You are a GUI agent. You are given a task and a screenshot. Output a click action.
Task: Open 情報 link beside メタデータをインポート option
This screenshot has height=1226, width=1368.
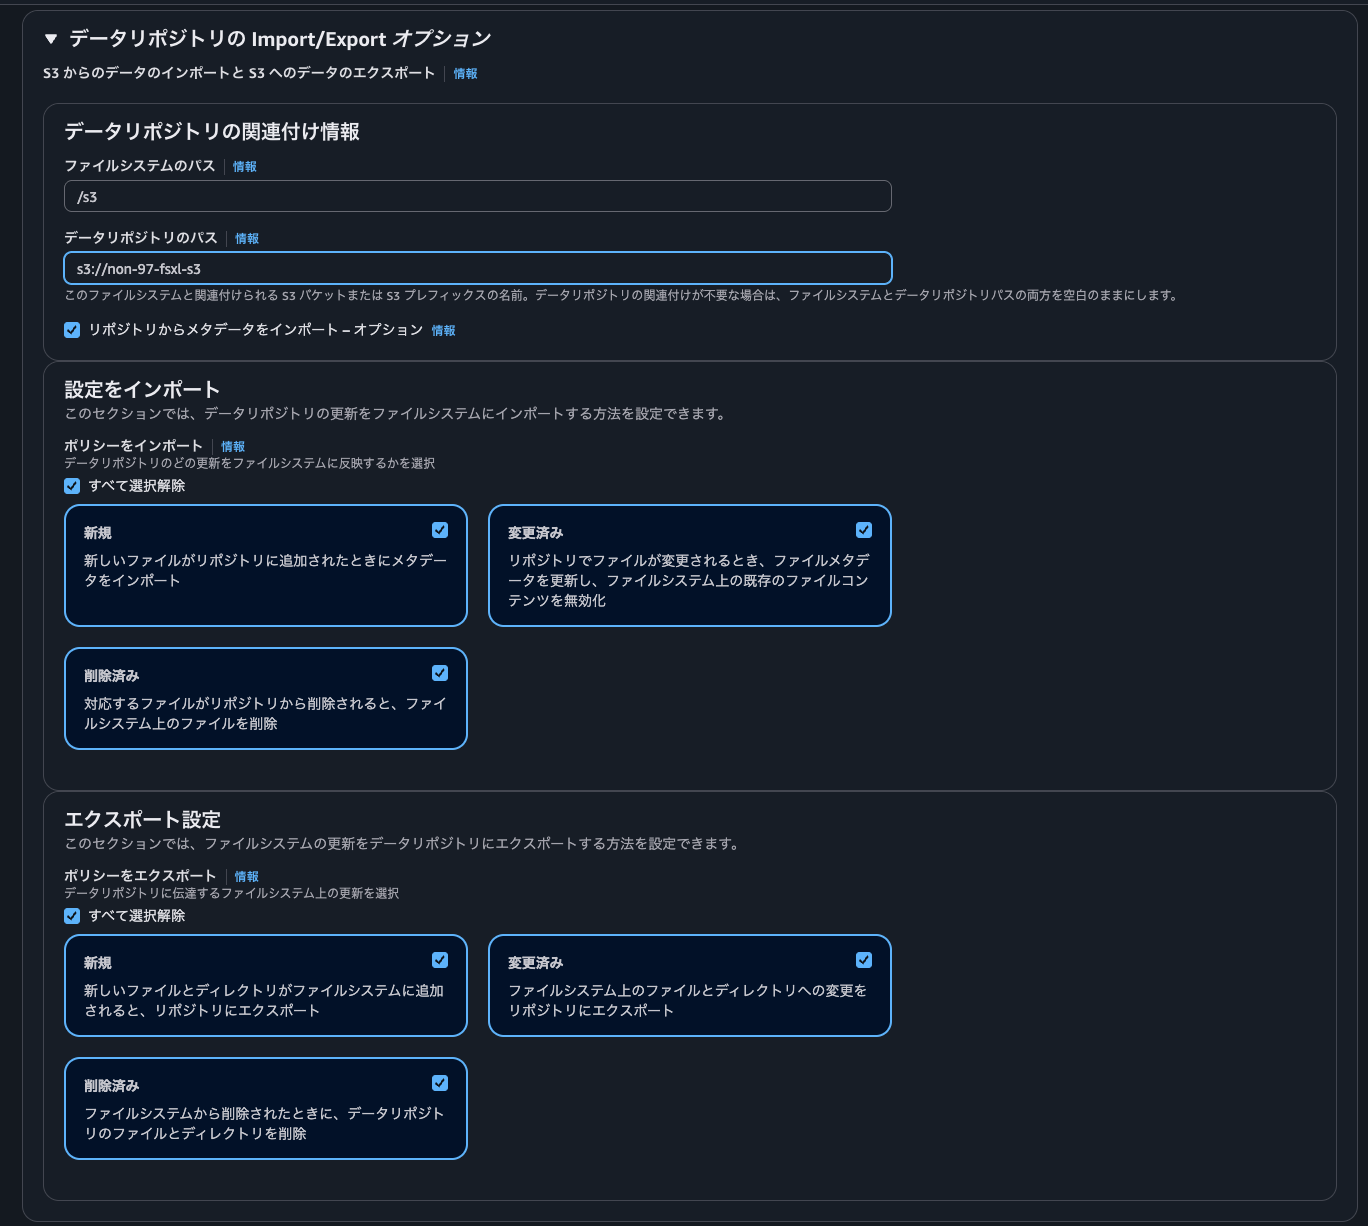[443, 331]
